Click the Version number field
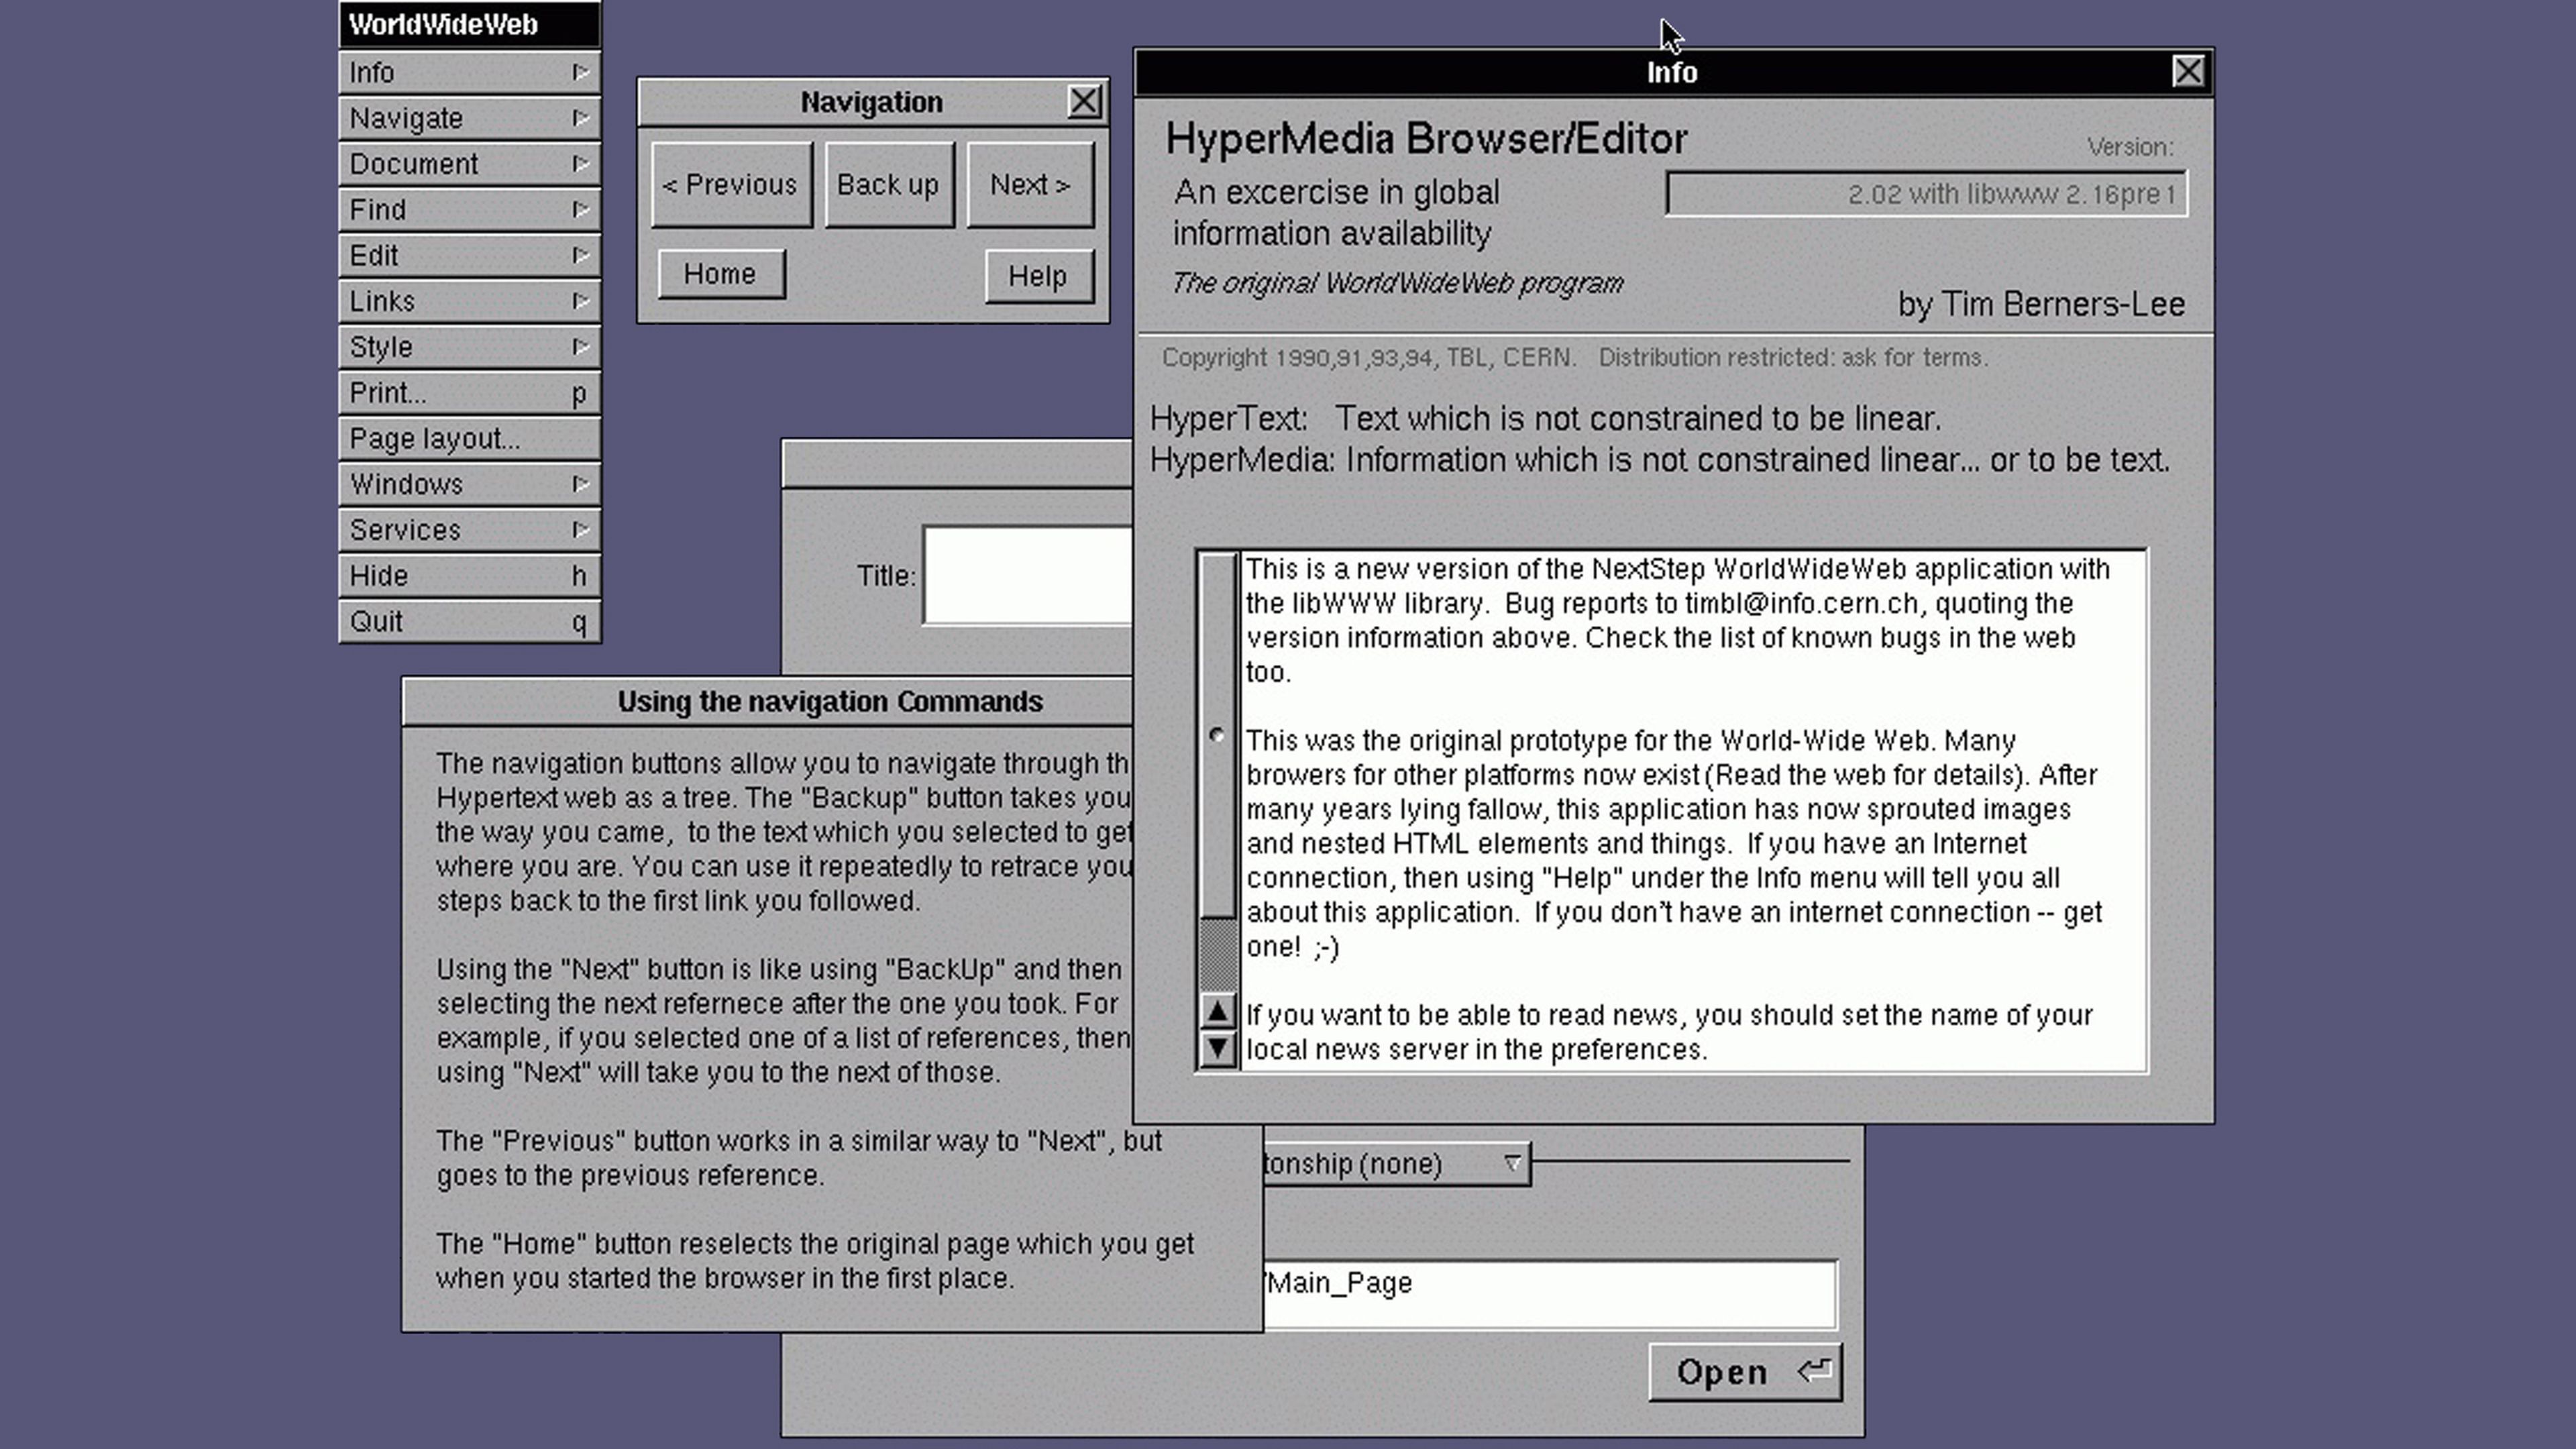The width and height of the screenshot is (2576, 1449). [1926, 194]
